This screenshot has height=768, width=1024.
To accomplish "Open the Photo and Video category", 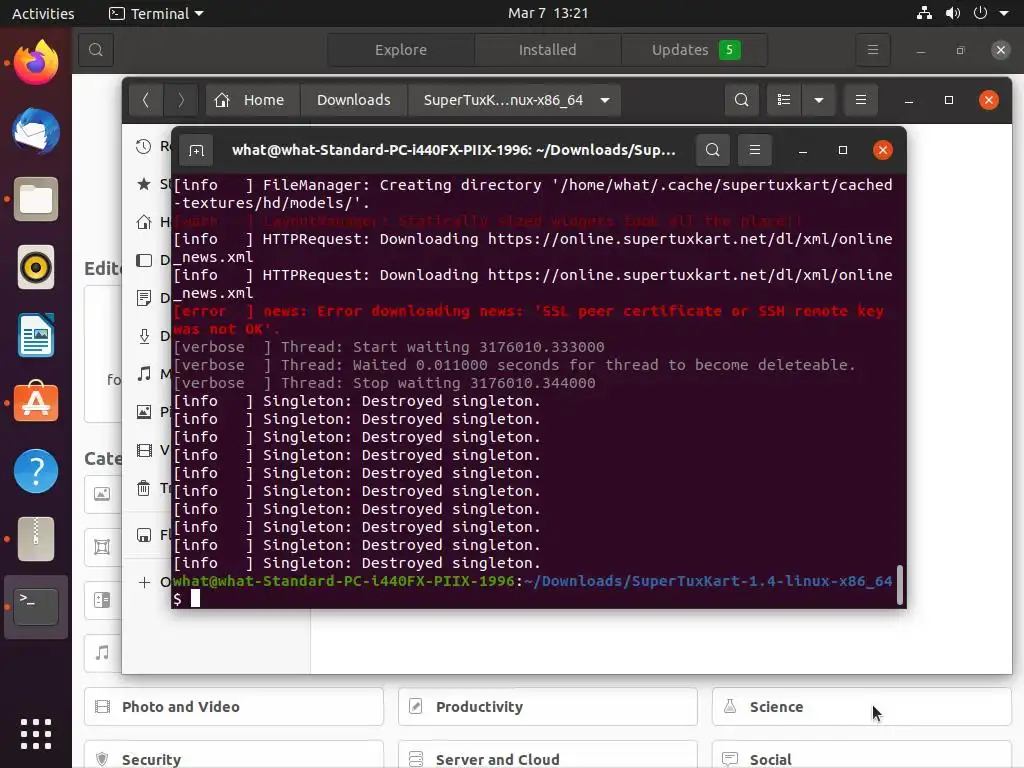I will click(x=234, y=707).
